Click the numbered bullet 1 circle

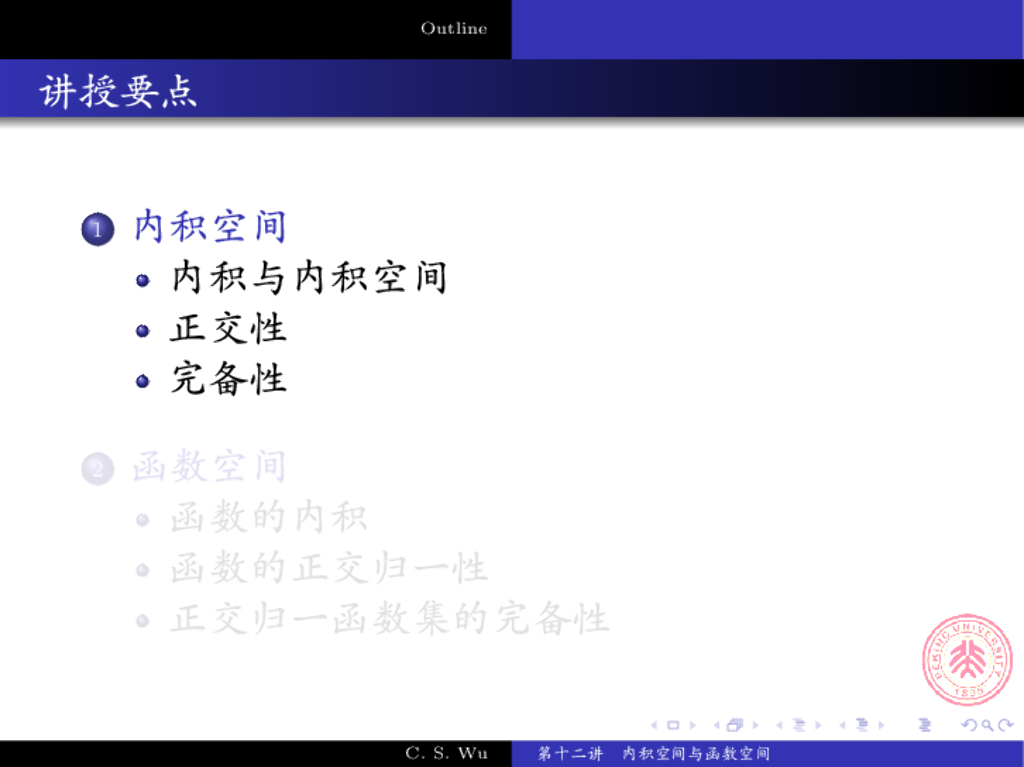(98, 229)
